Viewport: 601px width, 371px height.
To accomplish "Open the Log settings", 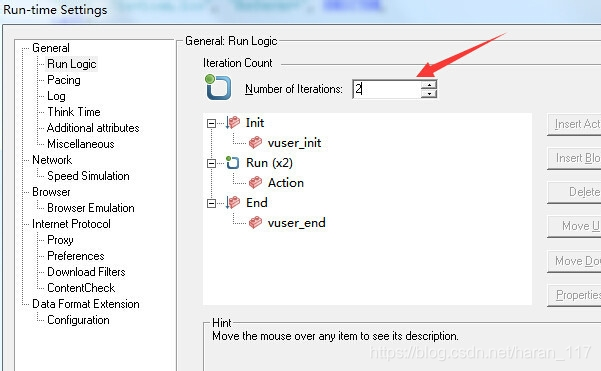I will (56, 96).
